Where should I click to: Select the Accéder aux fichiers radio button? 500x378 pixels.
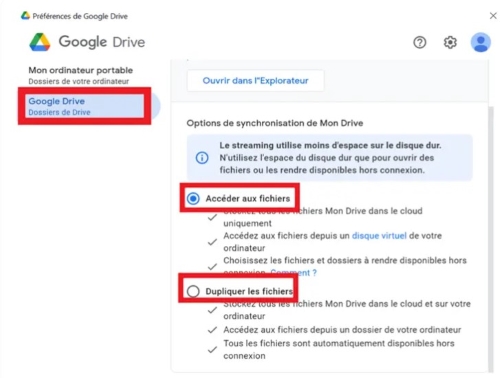[x=193, y=199]
